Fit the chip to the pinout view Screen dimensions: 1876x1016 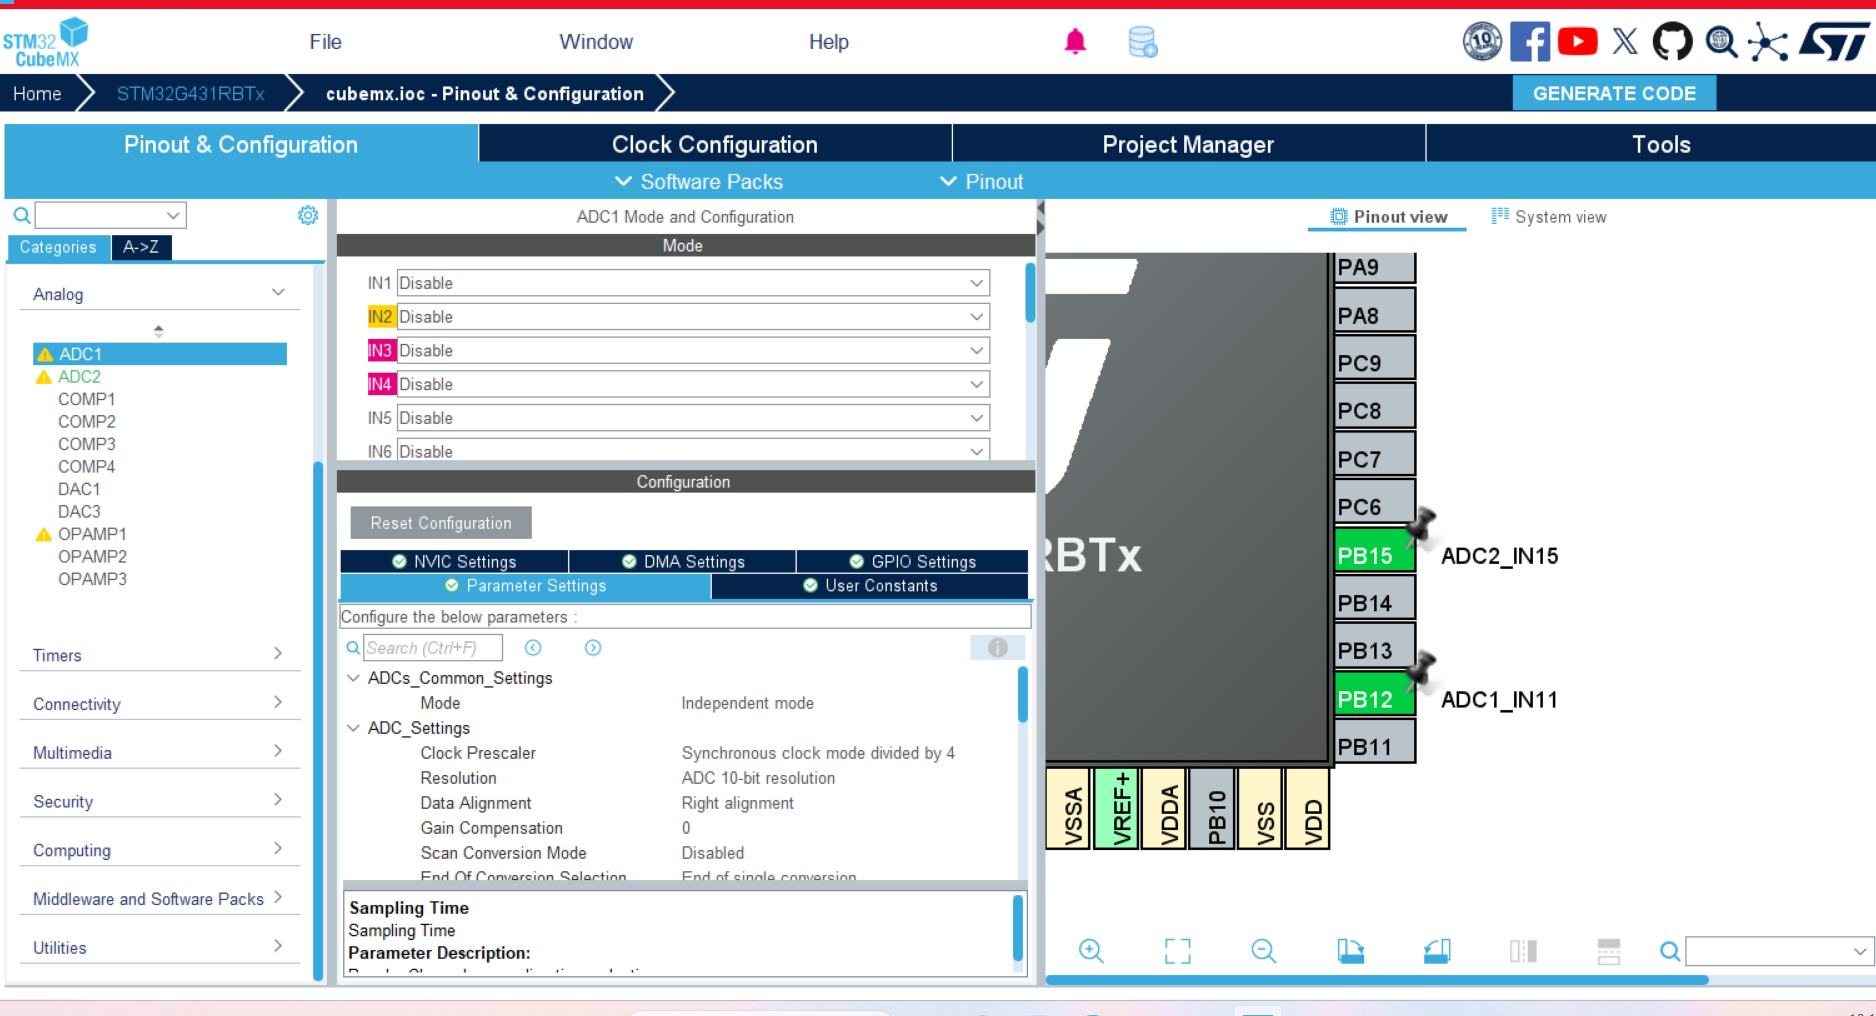pyautogui.click(x=1178, y=951)
